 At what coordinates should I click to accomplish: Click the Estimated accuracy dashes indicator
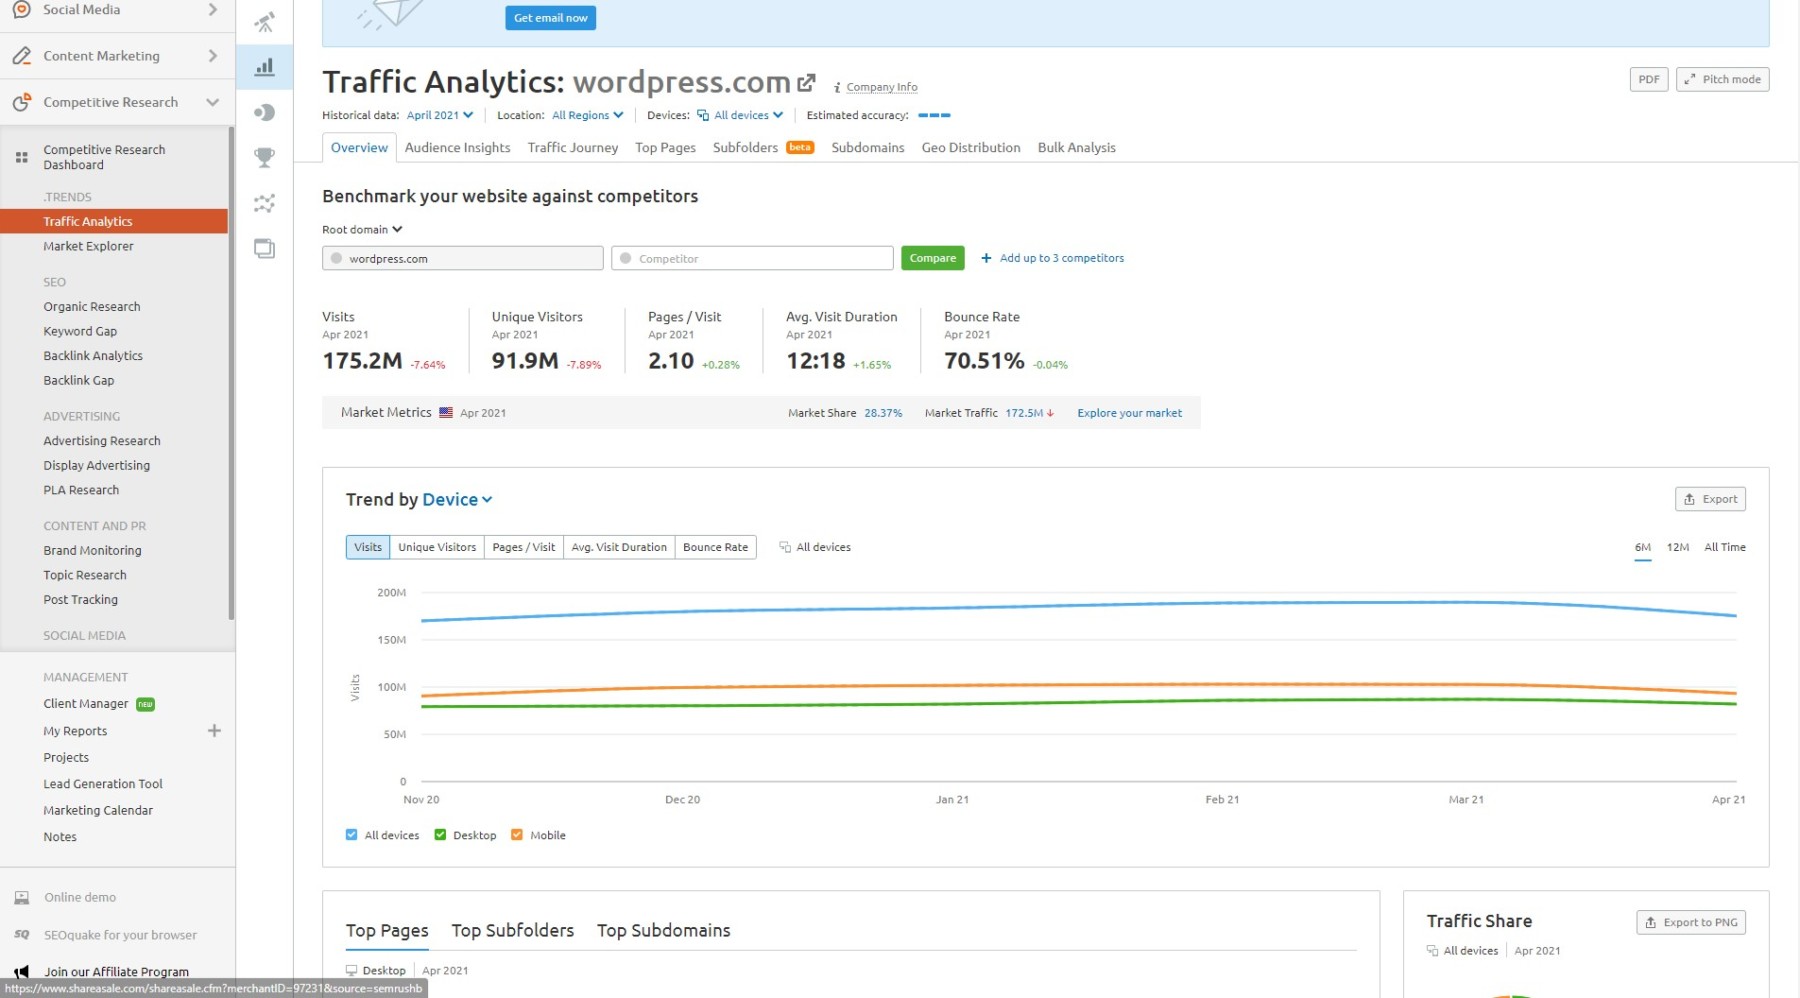tap(934, 115)
